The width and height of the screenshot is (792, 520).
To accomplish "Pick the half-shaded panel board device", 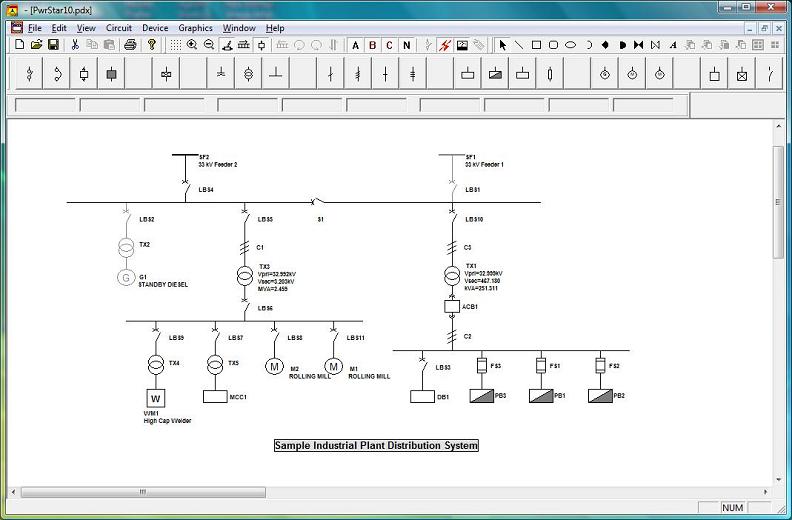I will [x=495, y=74].
